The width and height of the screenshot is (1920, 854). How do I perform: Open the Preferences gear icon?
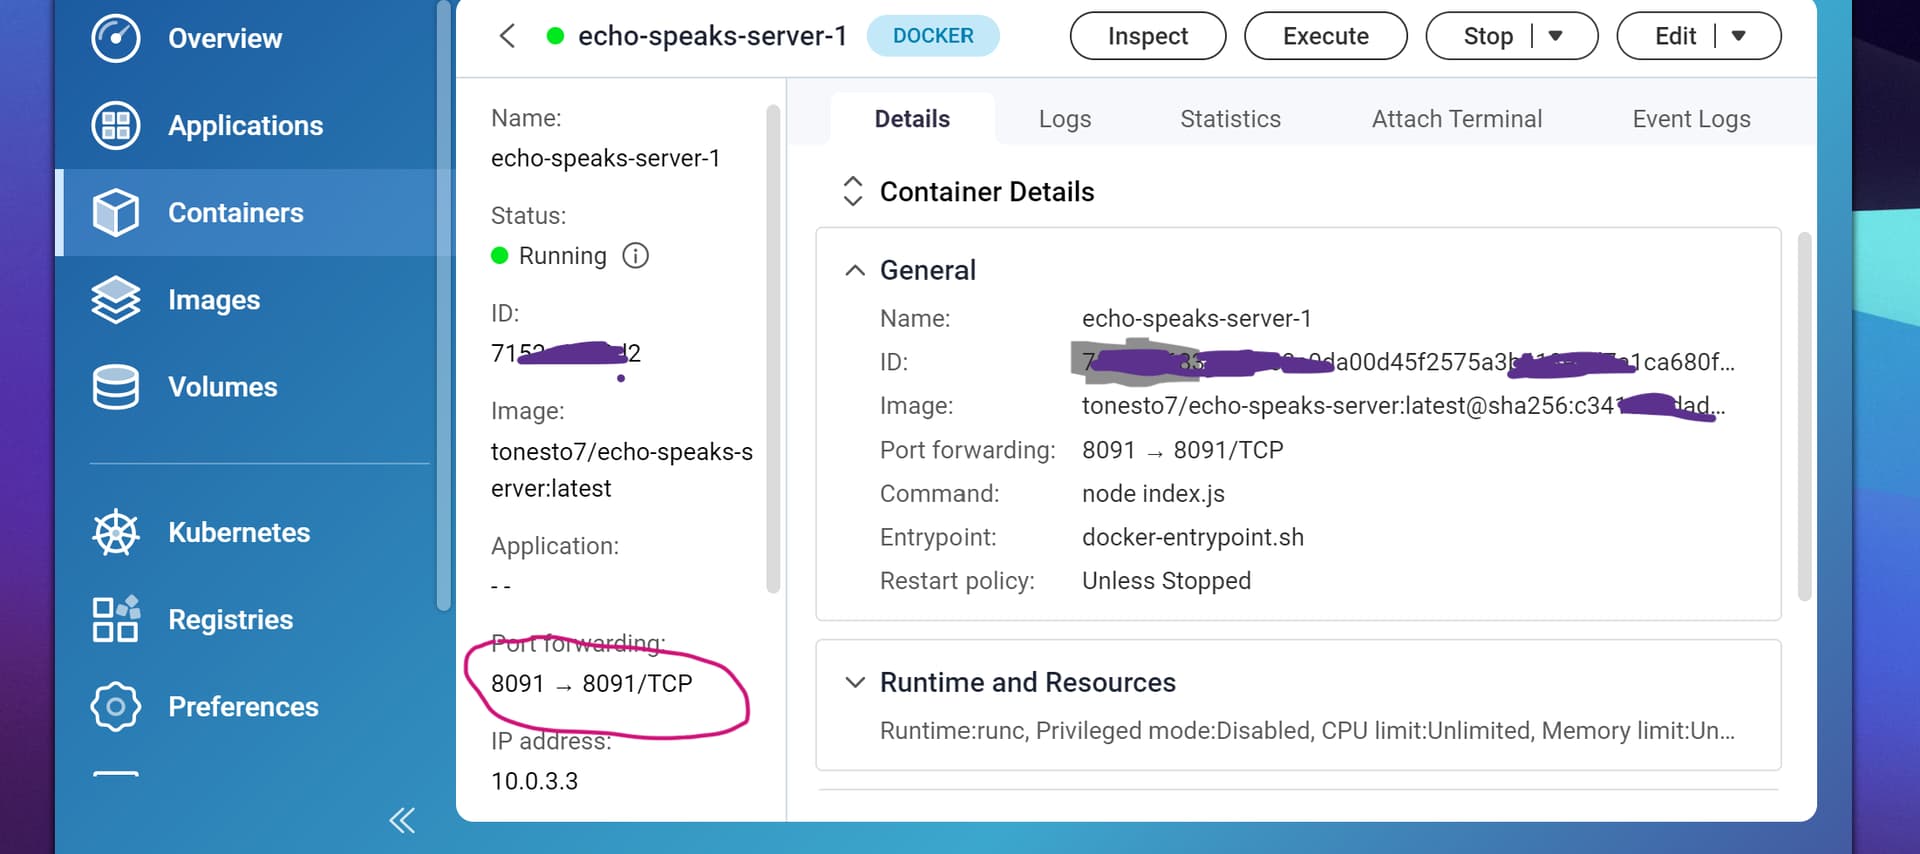[116, 707]
